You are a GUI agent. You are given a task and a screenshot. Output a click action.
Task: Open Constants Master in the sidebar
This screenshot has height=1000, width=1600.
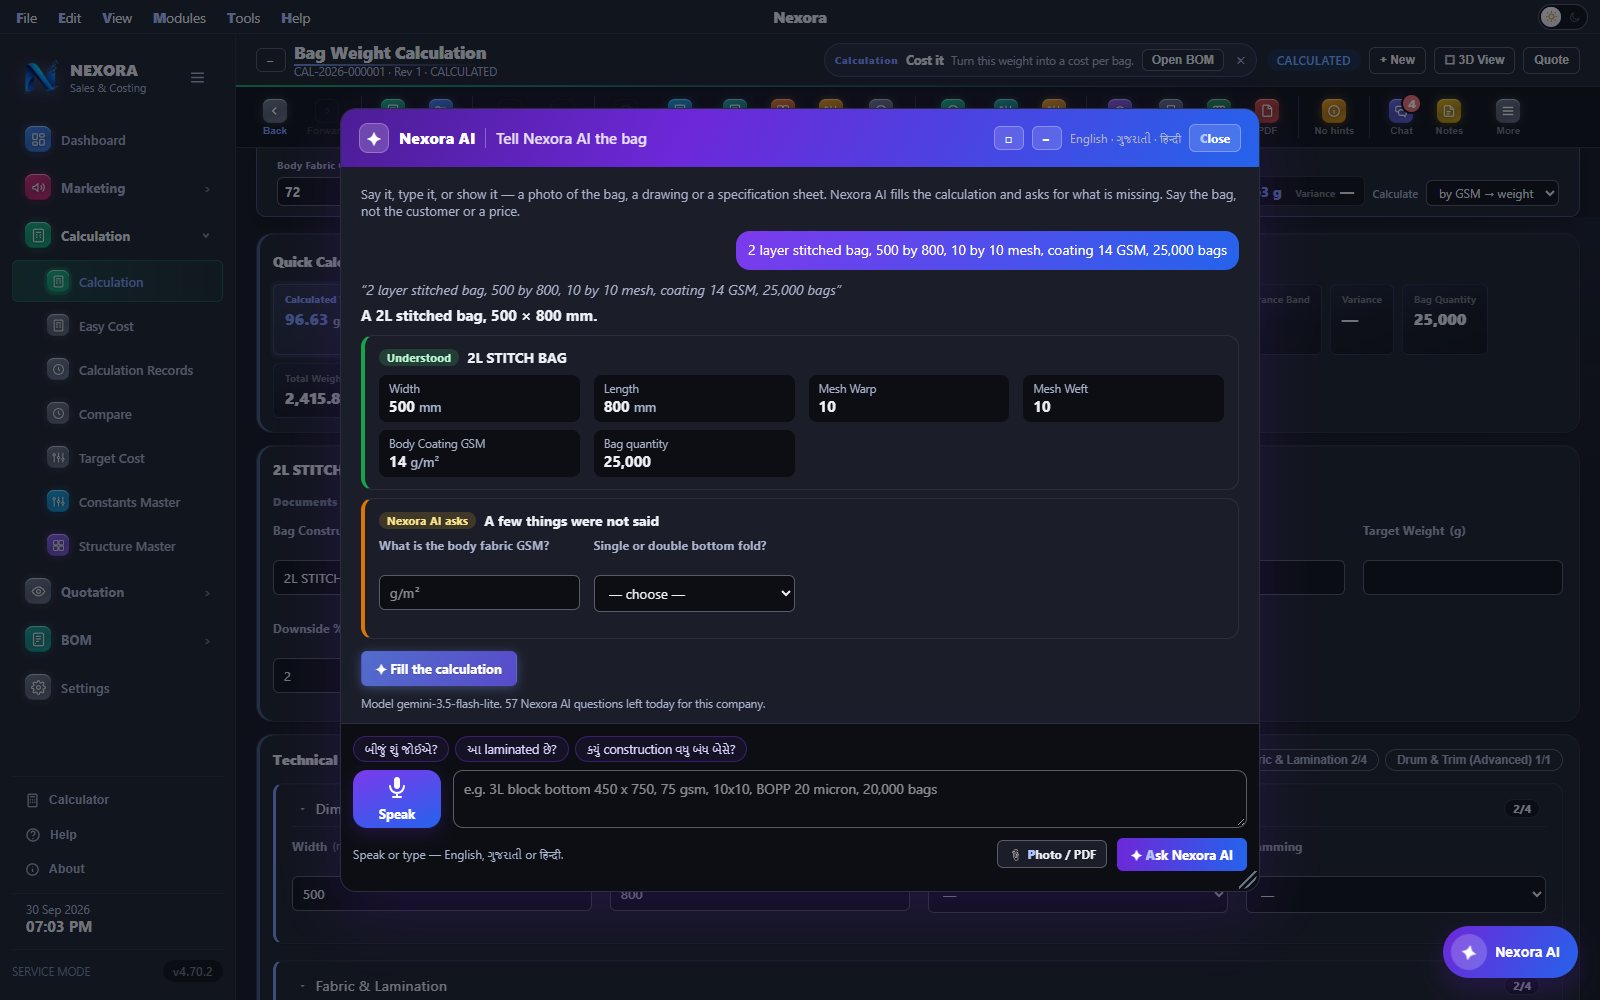pyautogui.click(x=117, y=502)
